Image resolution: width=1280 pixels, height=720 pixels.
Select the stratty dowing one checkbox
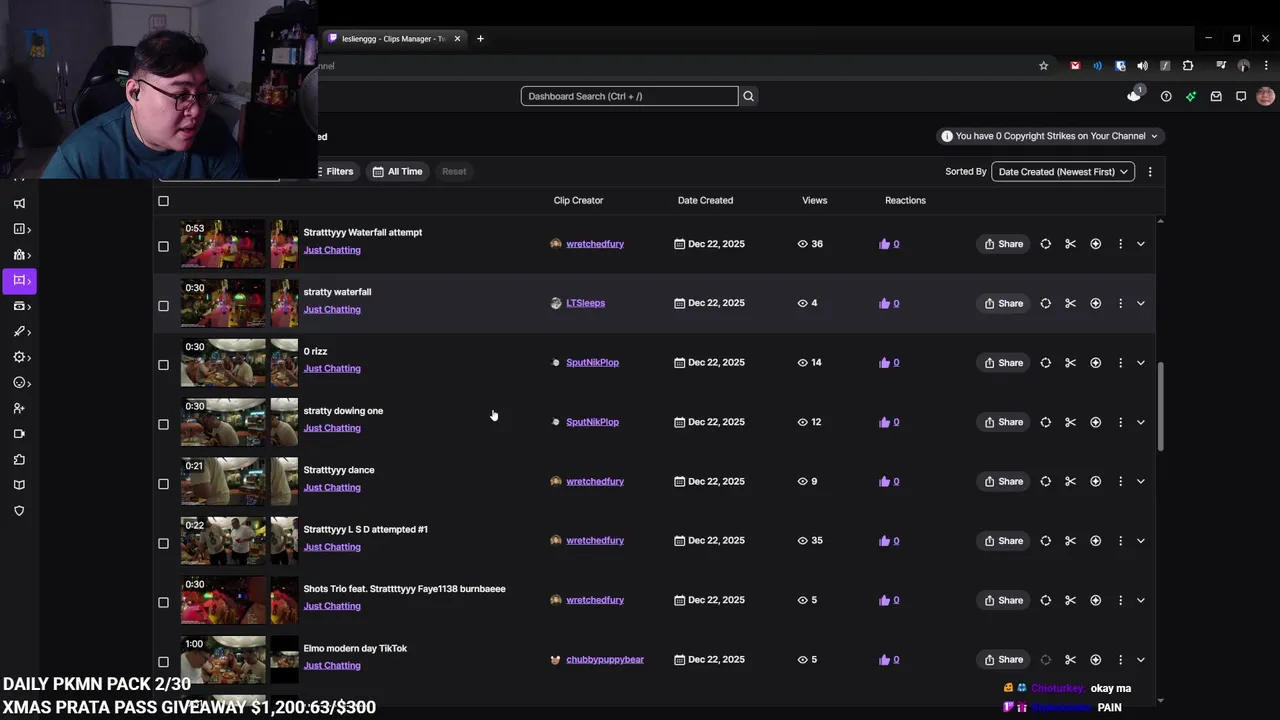coord(163,424)
